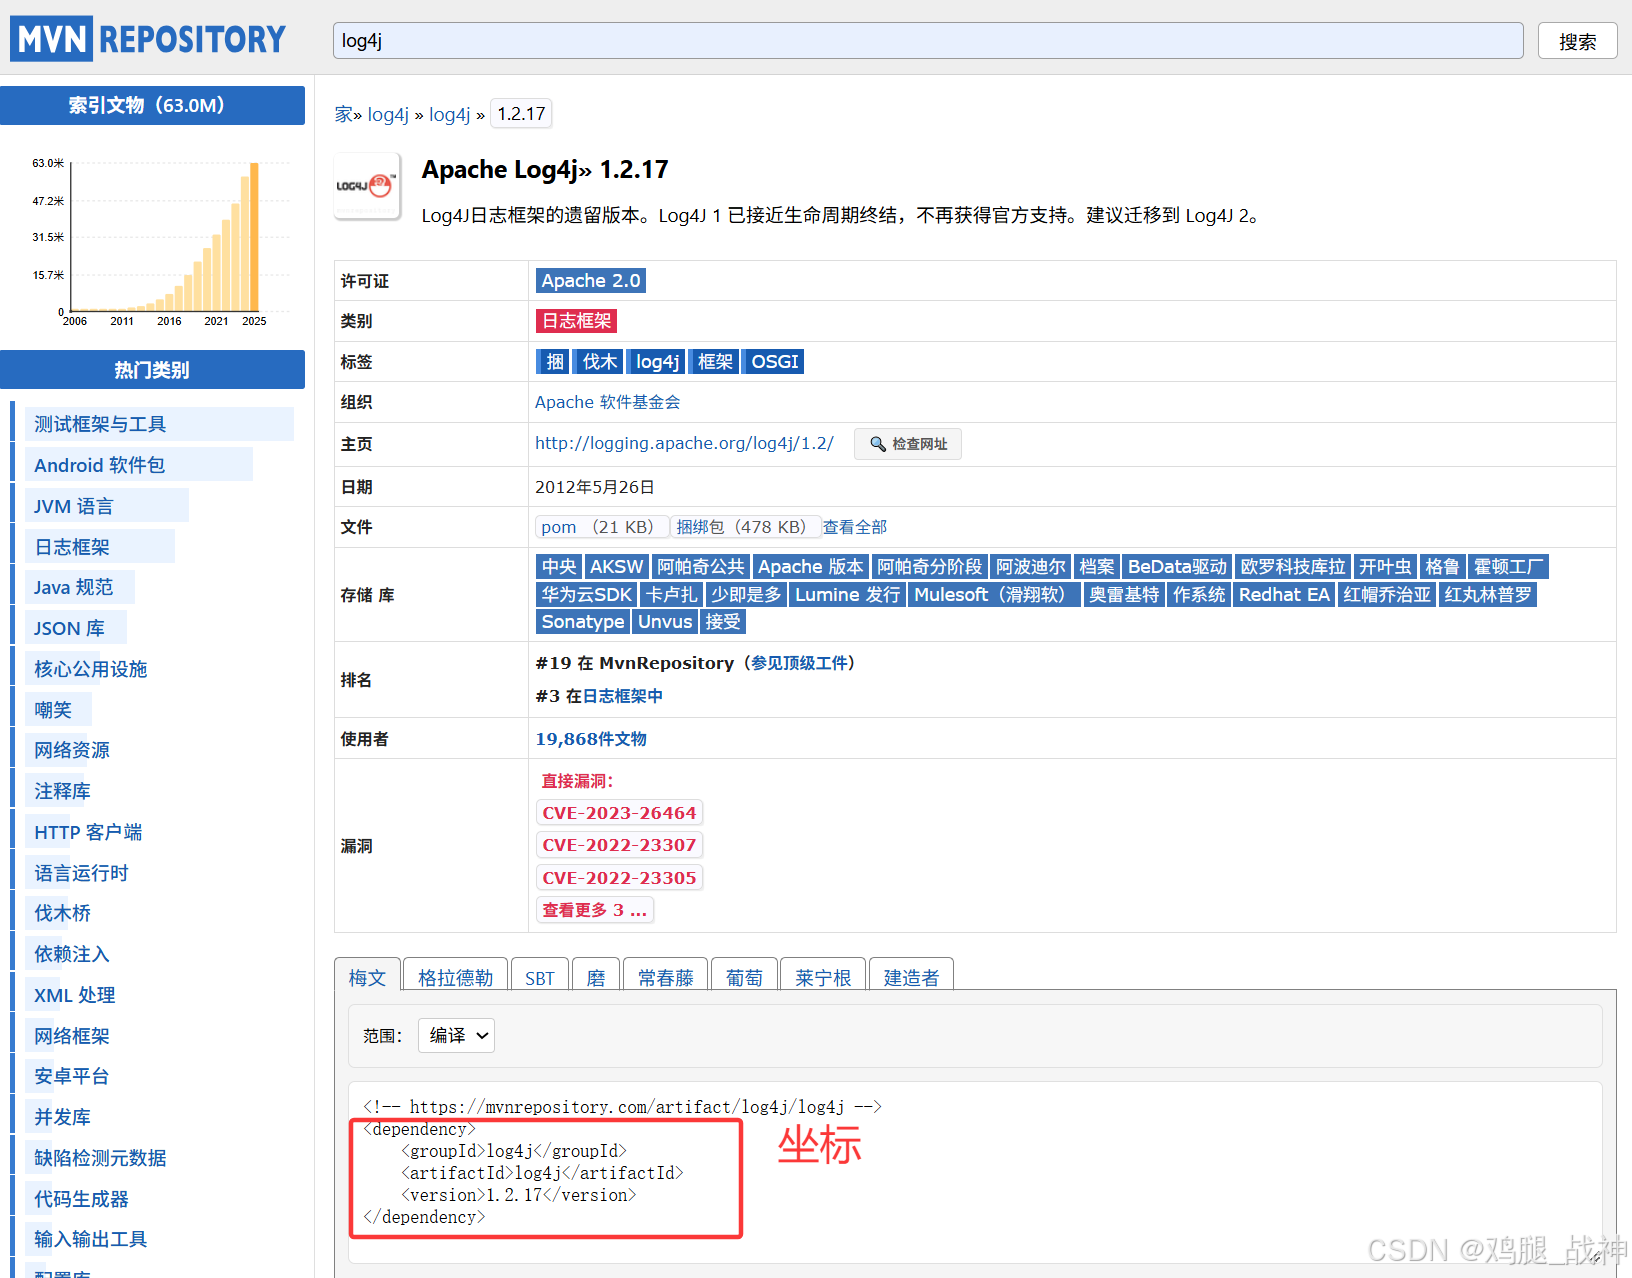Open XML 处理 category
Screen dimensions: 1632x1278
(74, 995)
